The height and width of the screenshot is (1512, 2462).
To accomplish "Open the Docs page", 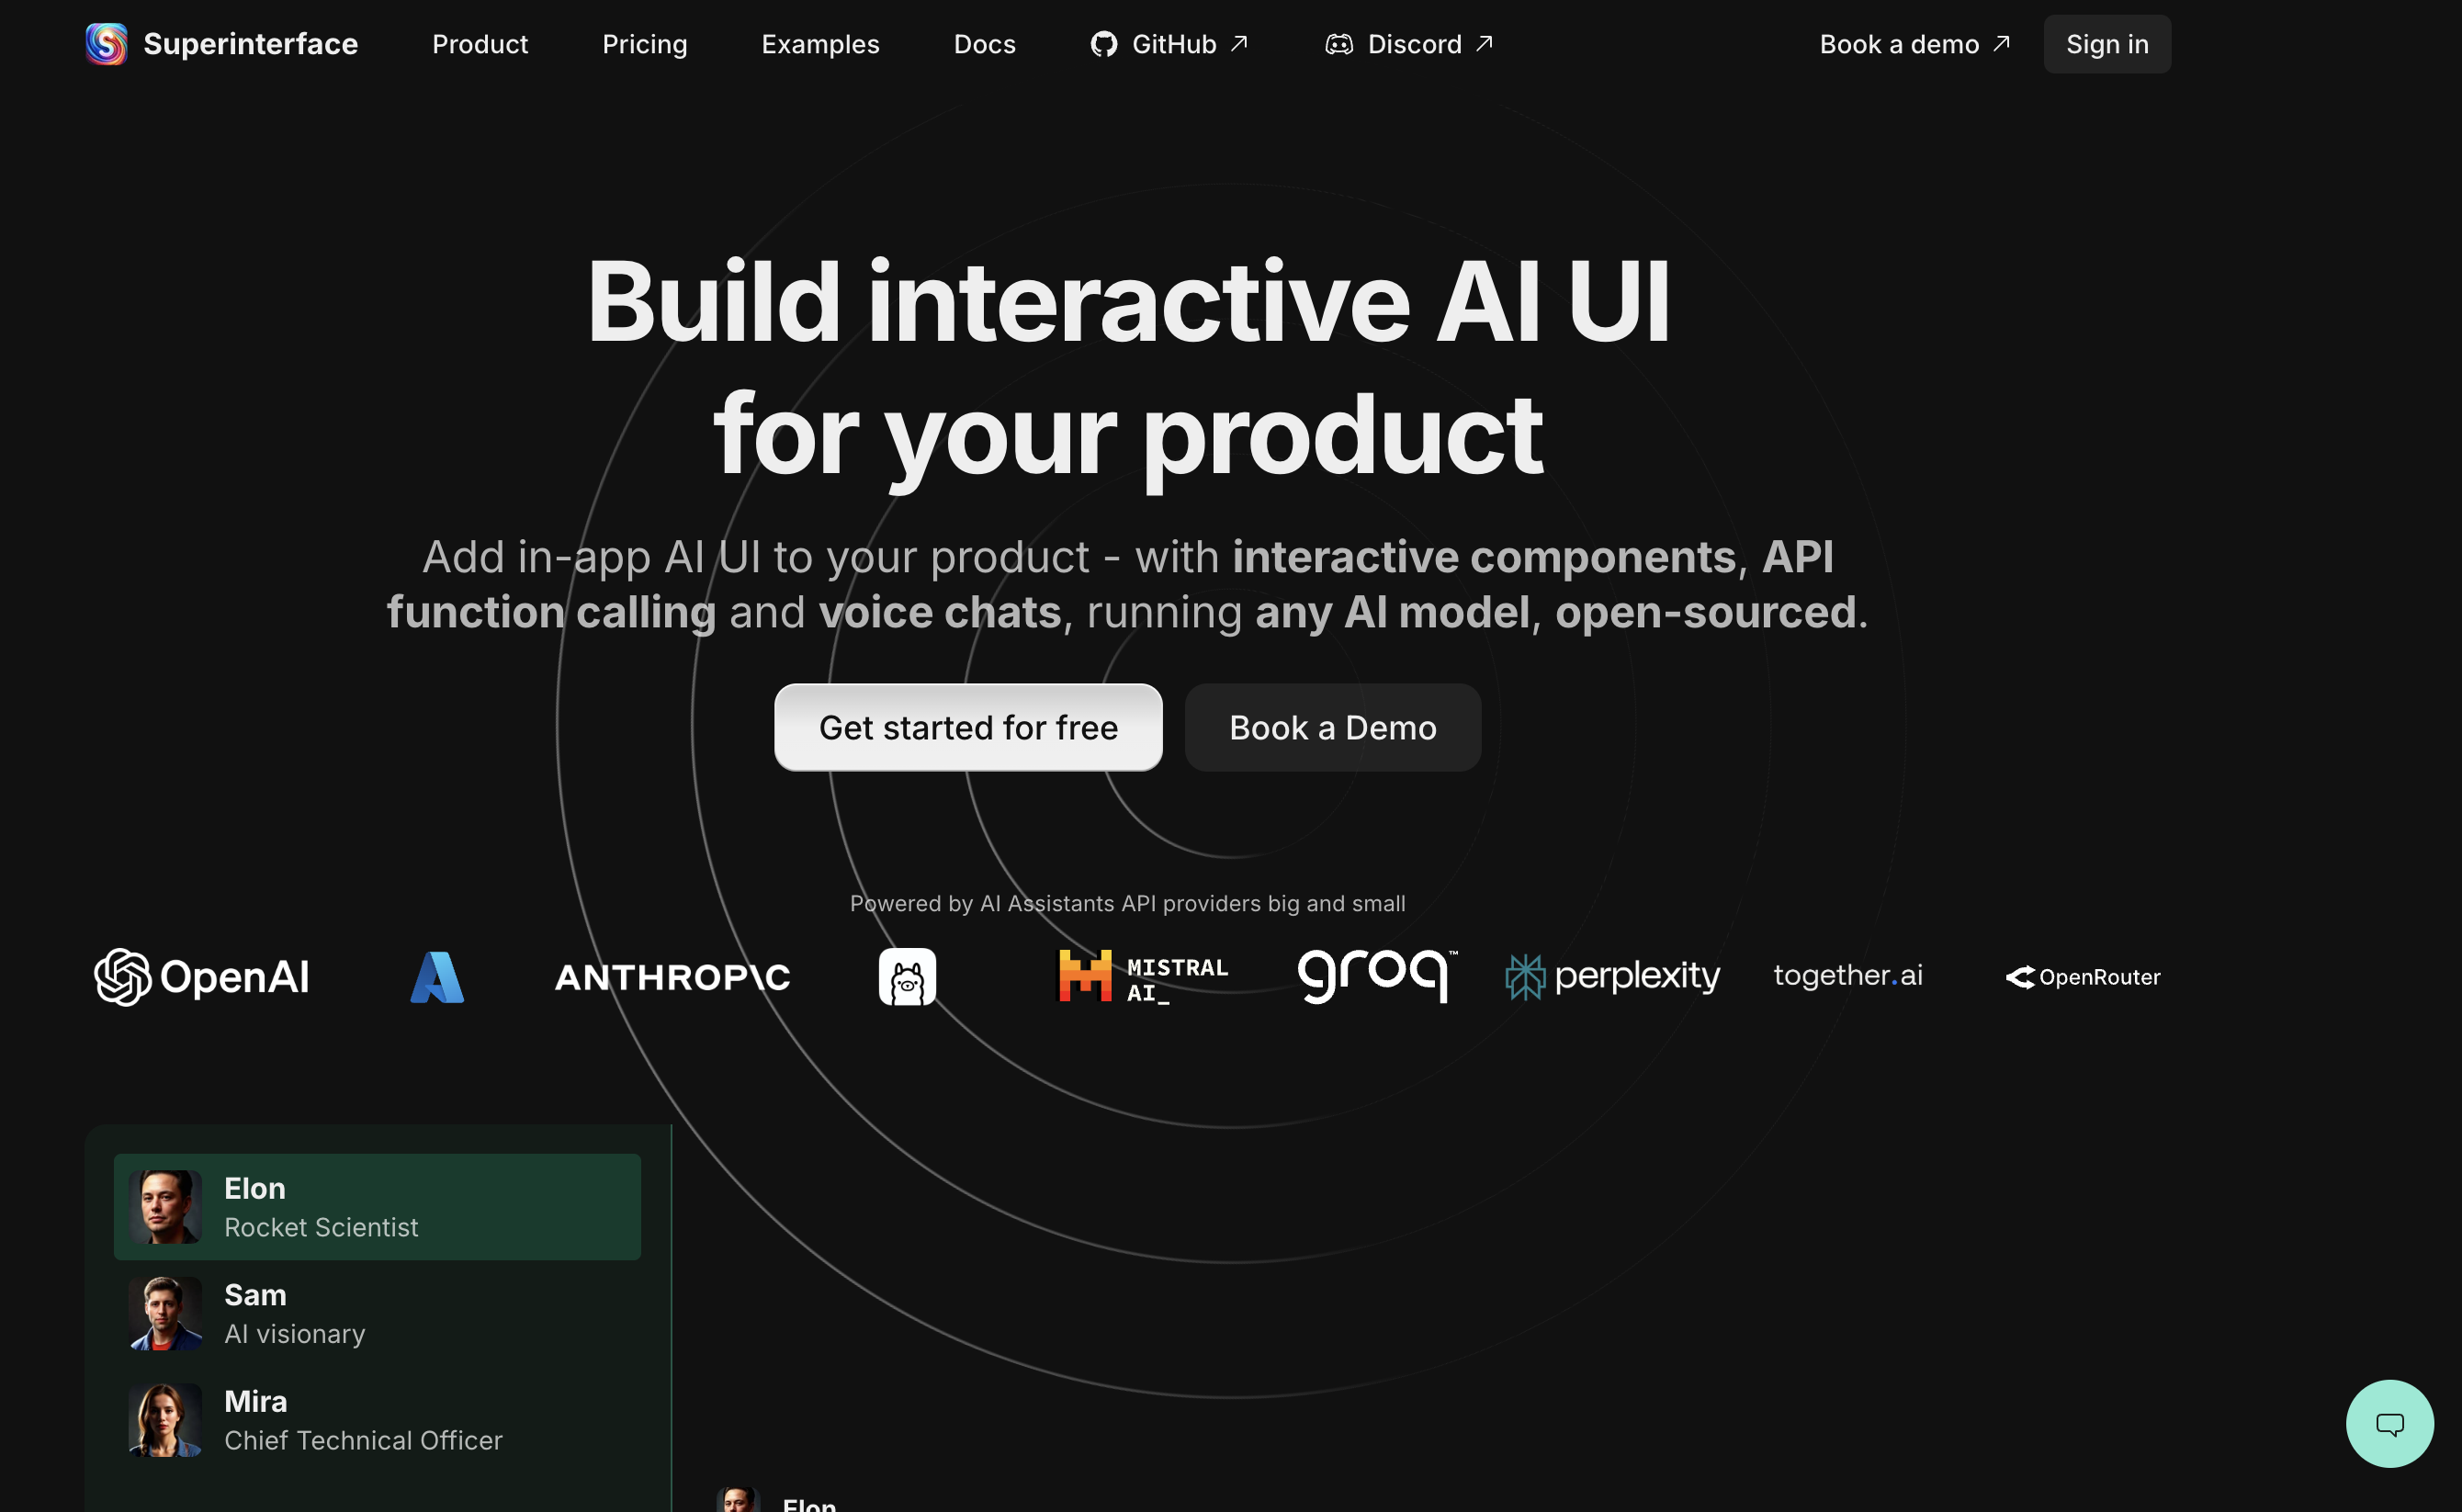I will (x=984, y=44).
